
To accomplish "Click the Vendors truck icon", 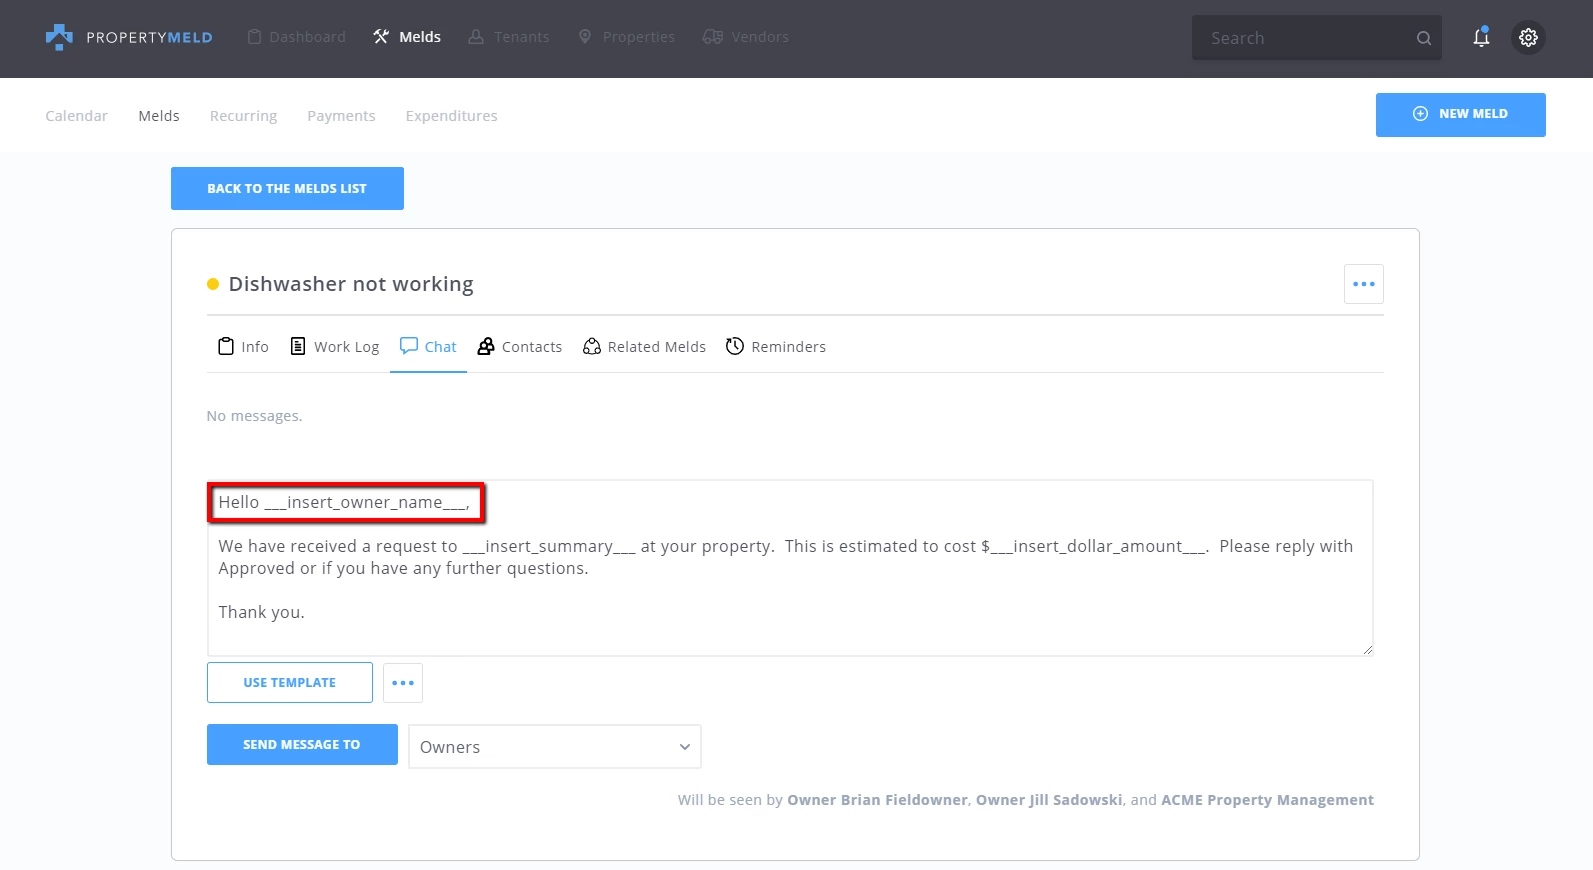I will coord(712,37).
